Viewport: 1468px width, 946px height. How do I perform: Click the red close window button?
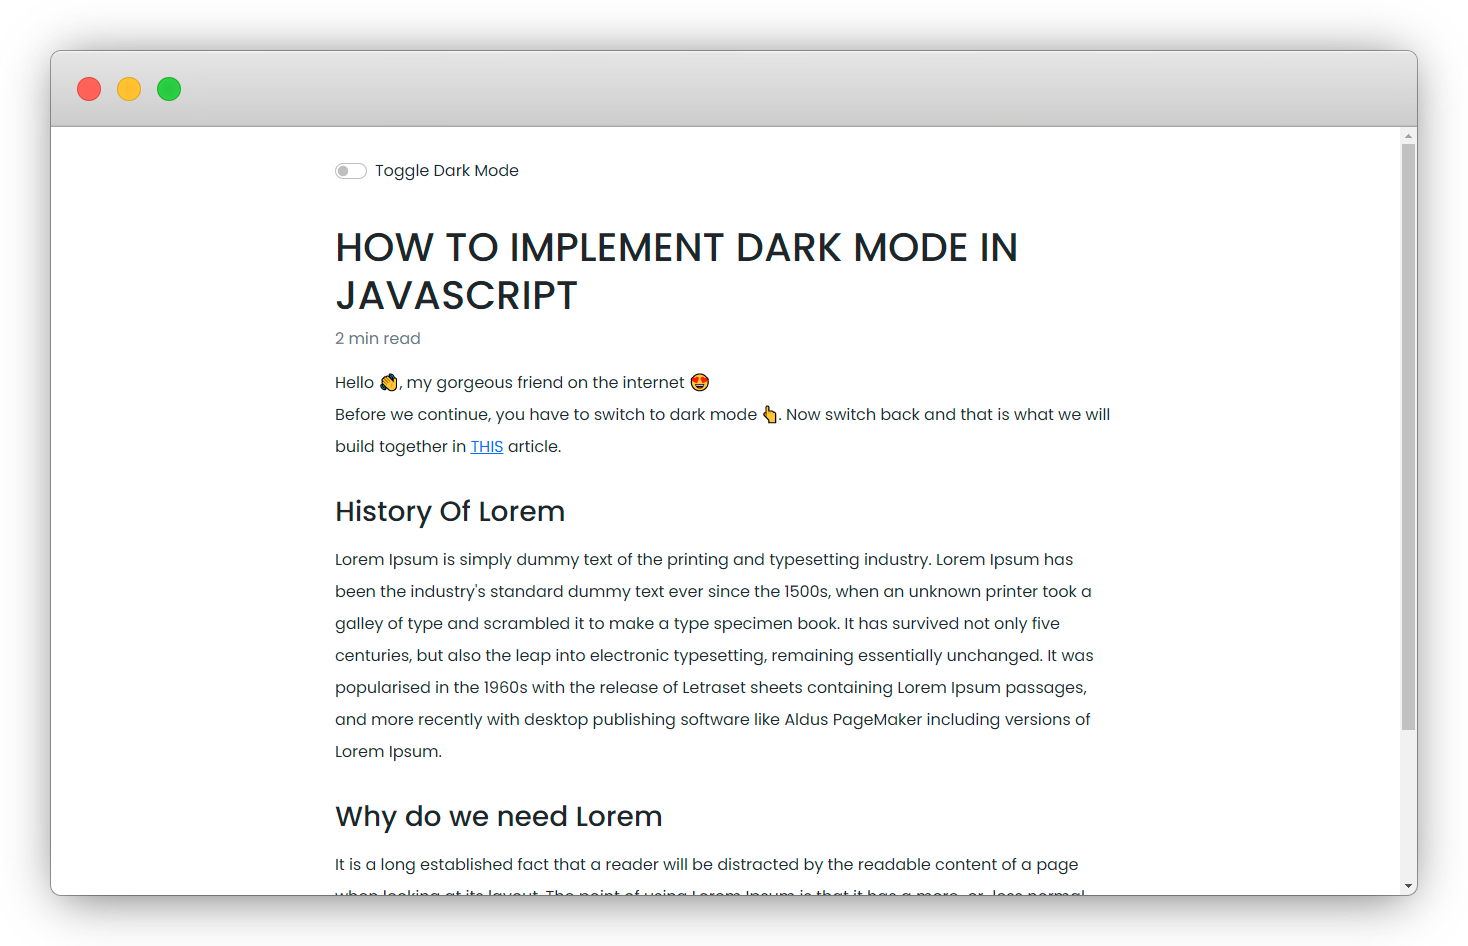point(89,89)
